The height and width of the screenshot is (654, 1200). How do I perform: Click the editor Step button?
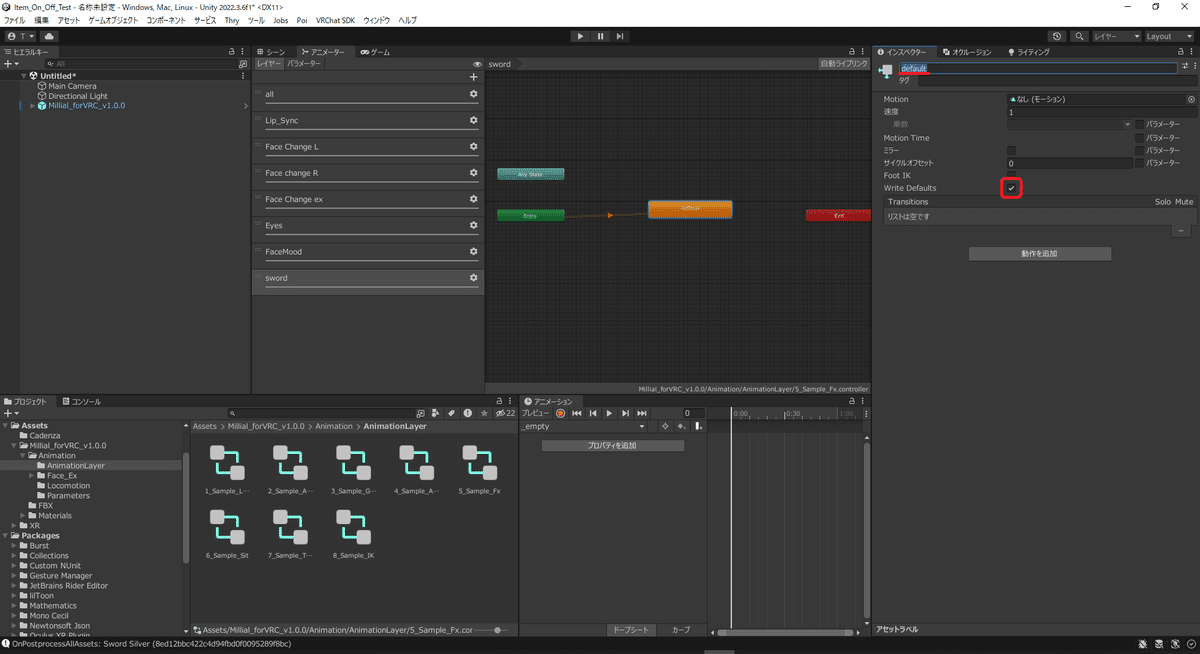(x=620, y=36)
